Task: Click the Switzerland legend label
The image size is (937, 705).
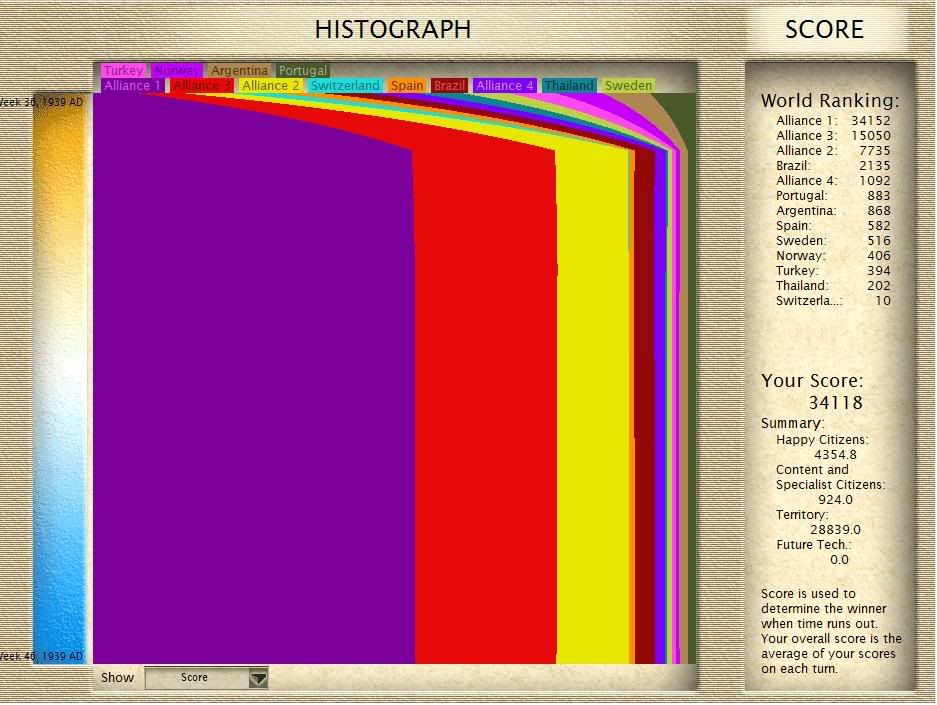Action: point(345,85)
